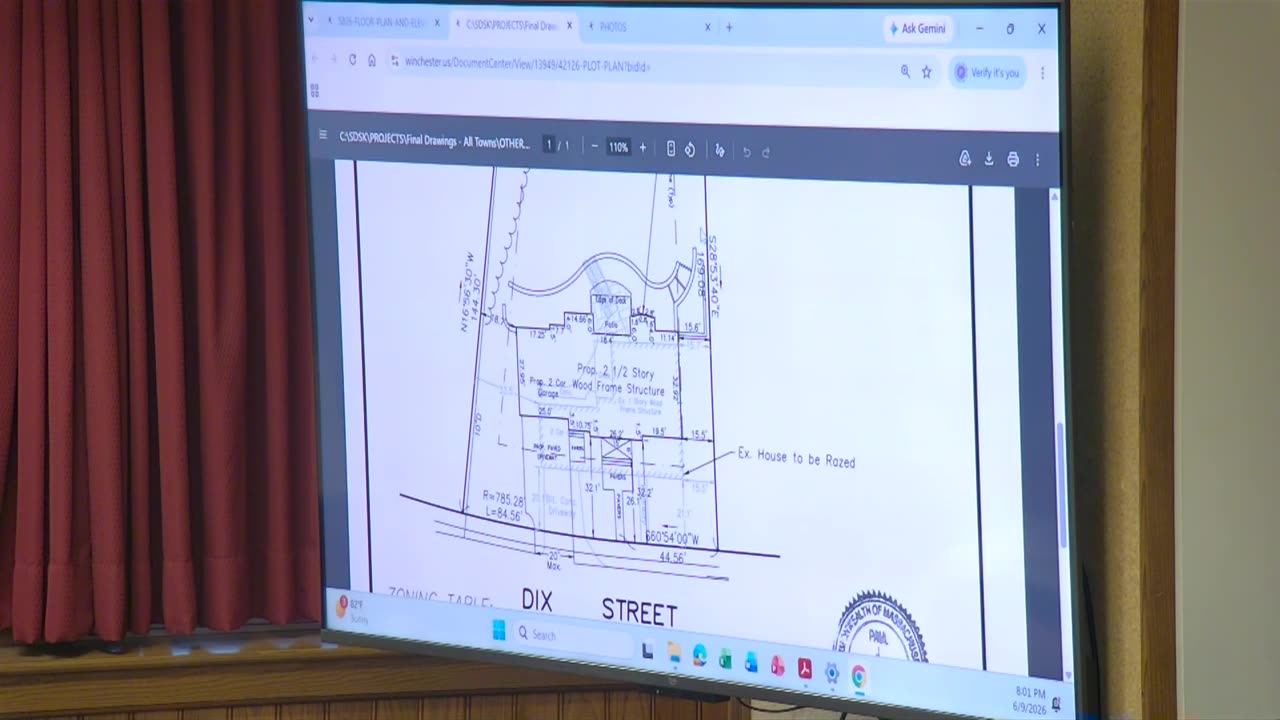Click the Ask Gemini button

coord(918,29)
